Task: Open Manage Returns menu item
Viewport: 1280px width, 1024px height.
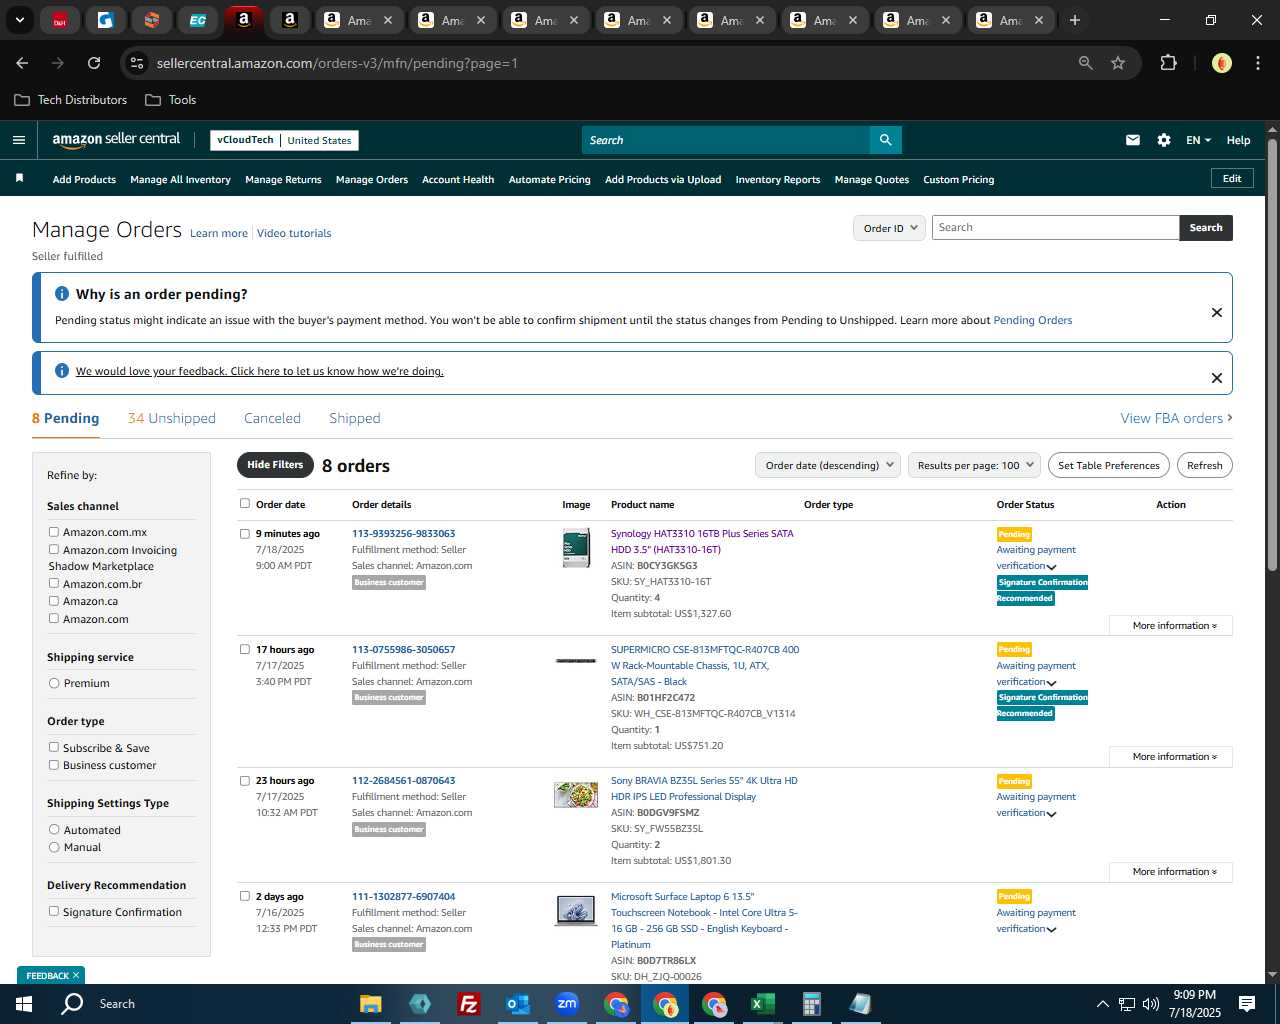Action: click(283, 180)
